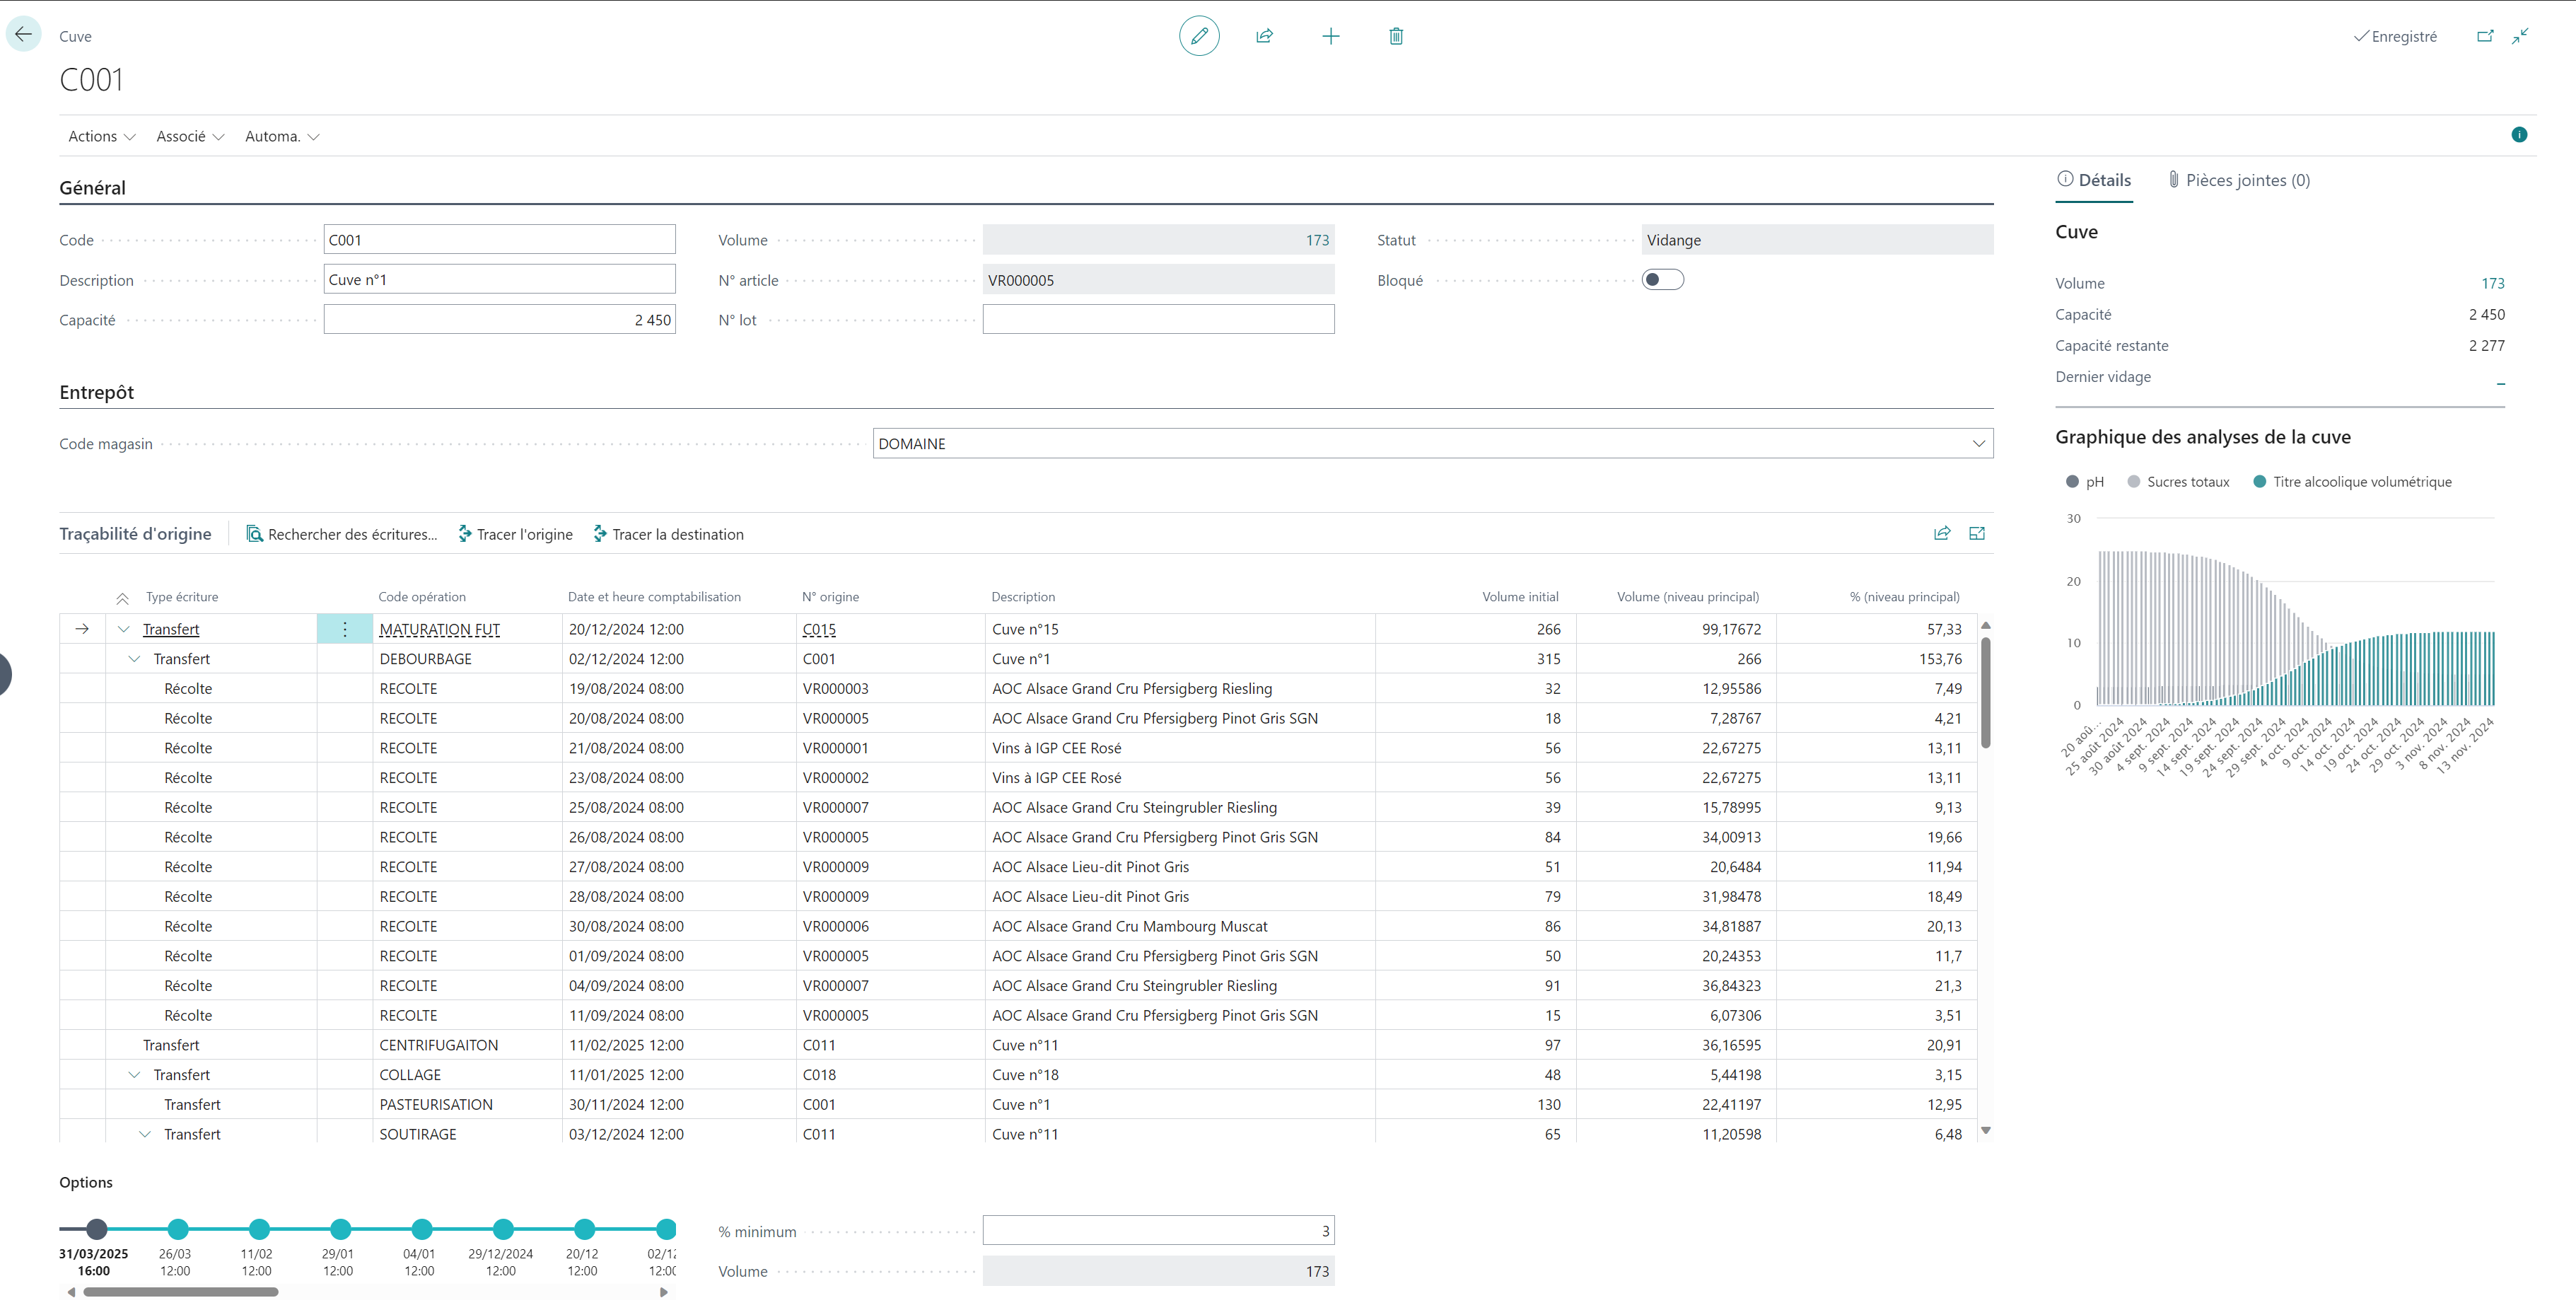Toggle the Bloqué switch
Viewport: 2576px width, 1310px height.
click(1662, 280)
